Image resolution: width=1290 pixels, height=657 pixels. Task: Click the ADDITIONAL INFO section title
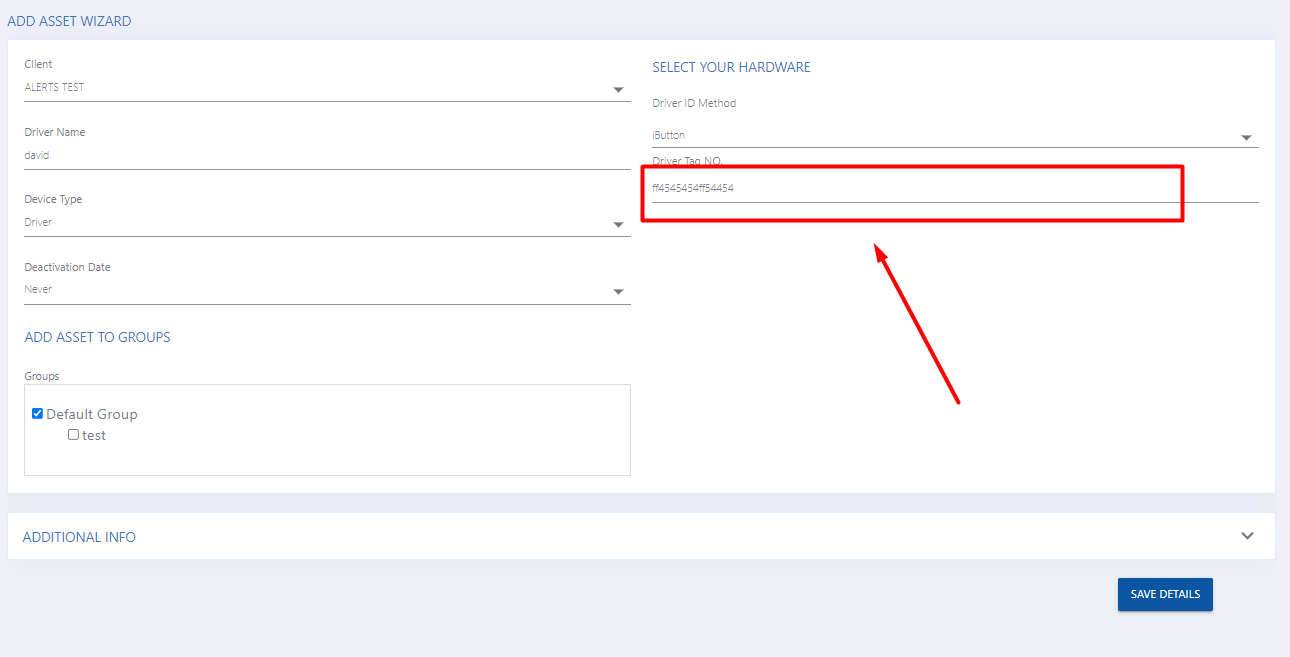click(x=79, y=537)
